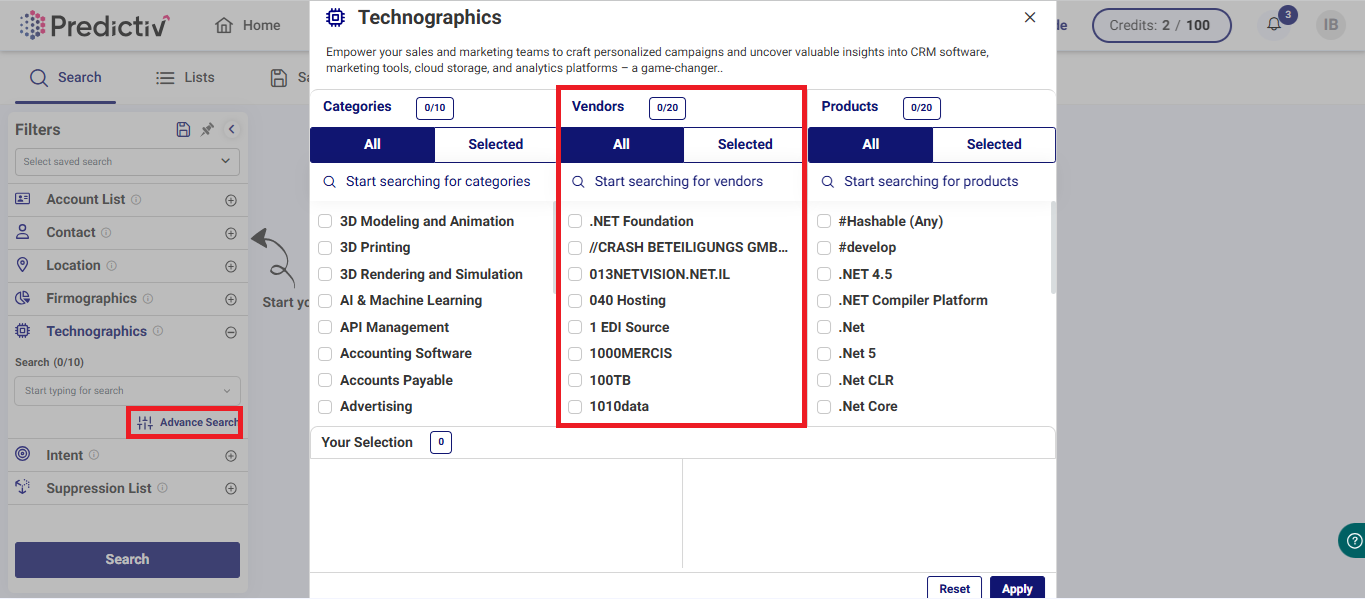Tick the 1 EDI Source vendor

tap(575, 327)
